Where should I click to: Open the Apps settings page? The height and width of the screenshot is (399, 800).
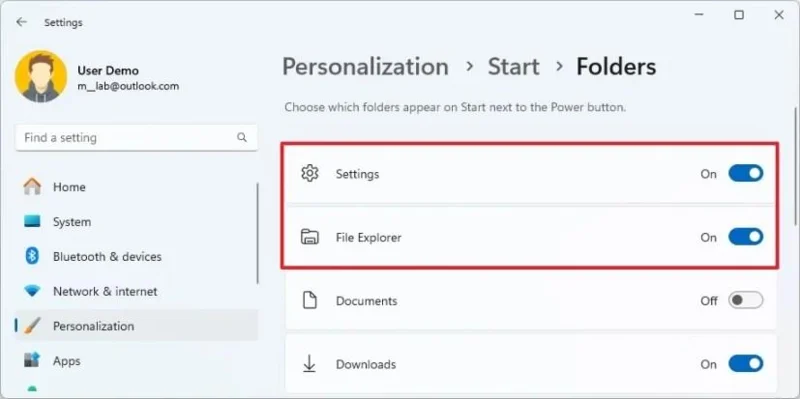(136, 361)
